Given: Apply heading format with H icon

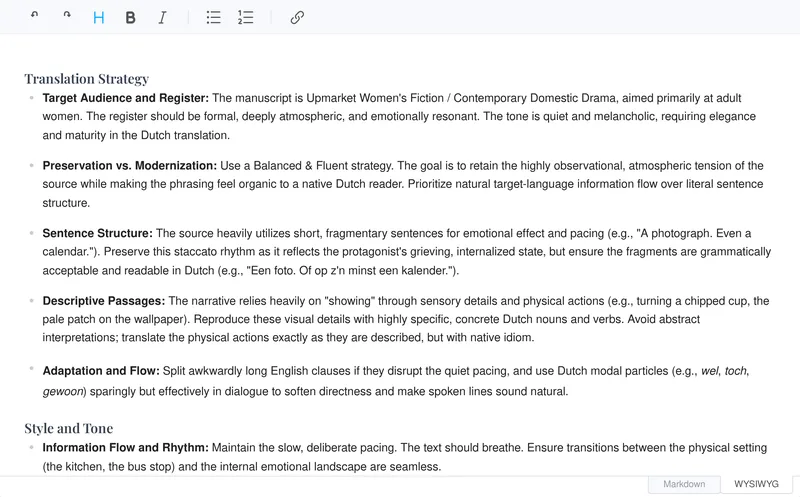Looking at the screenshot, I should [98, 18].
